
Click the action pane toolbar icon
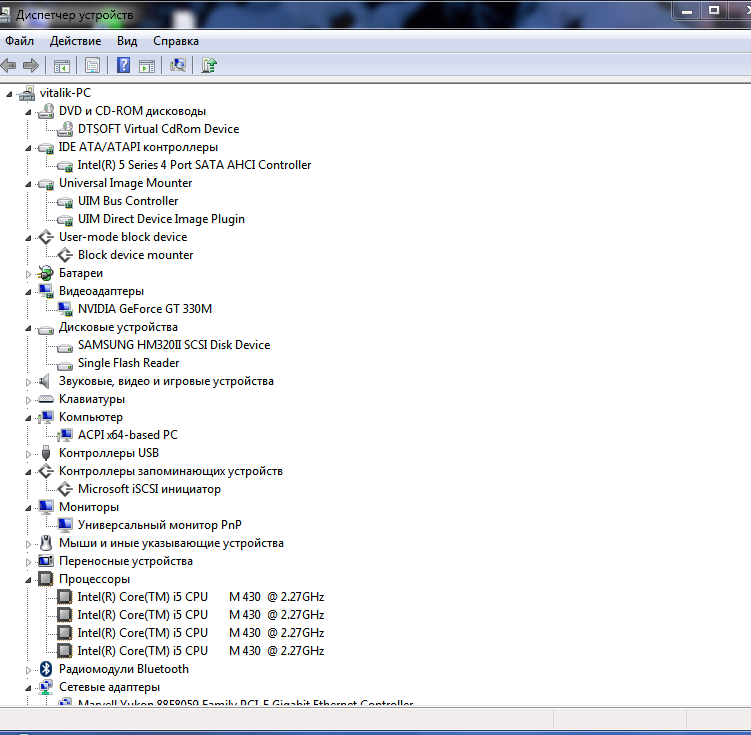click(147, 66)
